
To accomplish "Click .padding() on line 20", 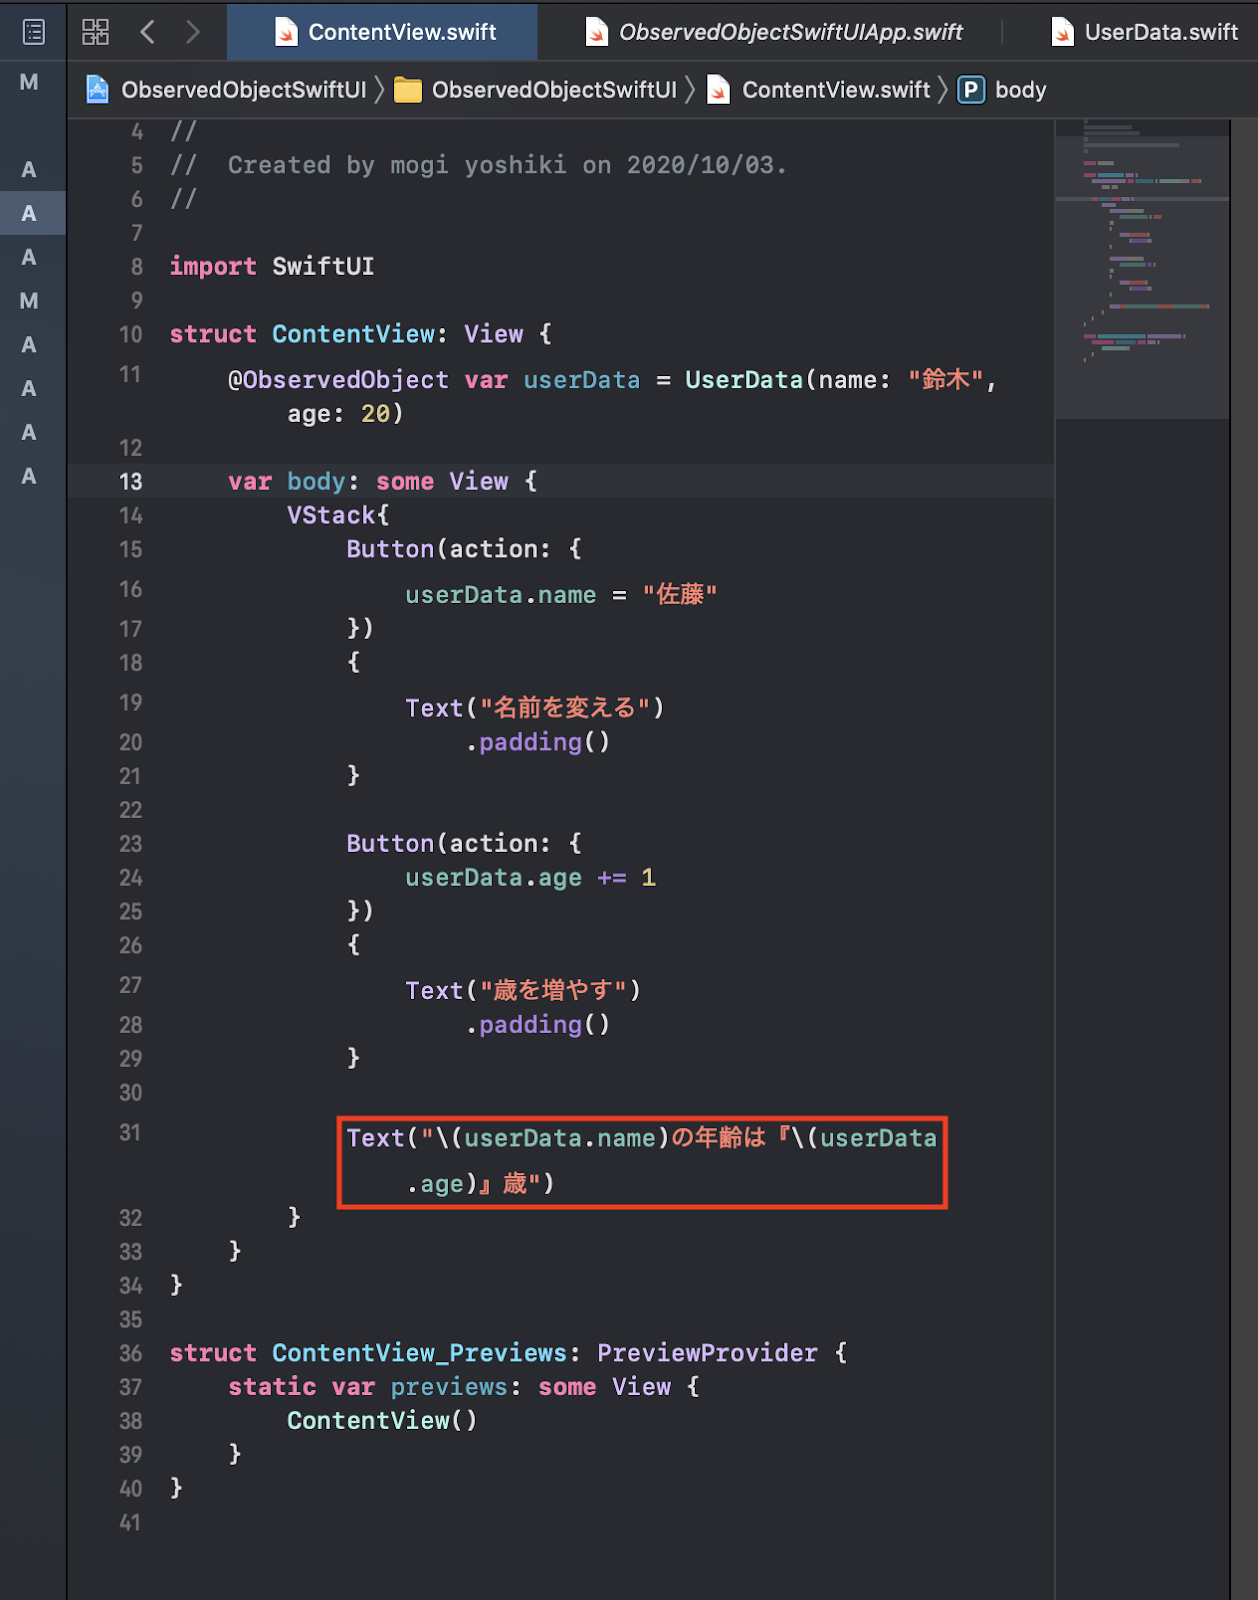I will pos(537,743).
